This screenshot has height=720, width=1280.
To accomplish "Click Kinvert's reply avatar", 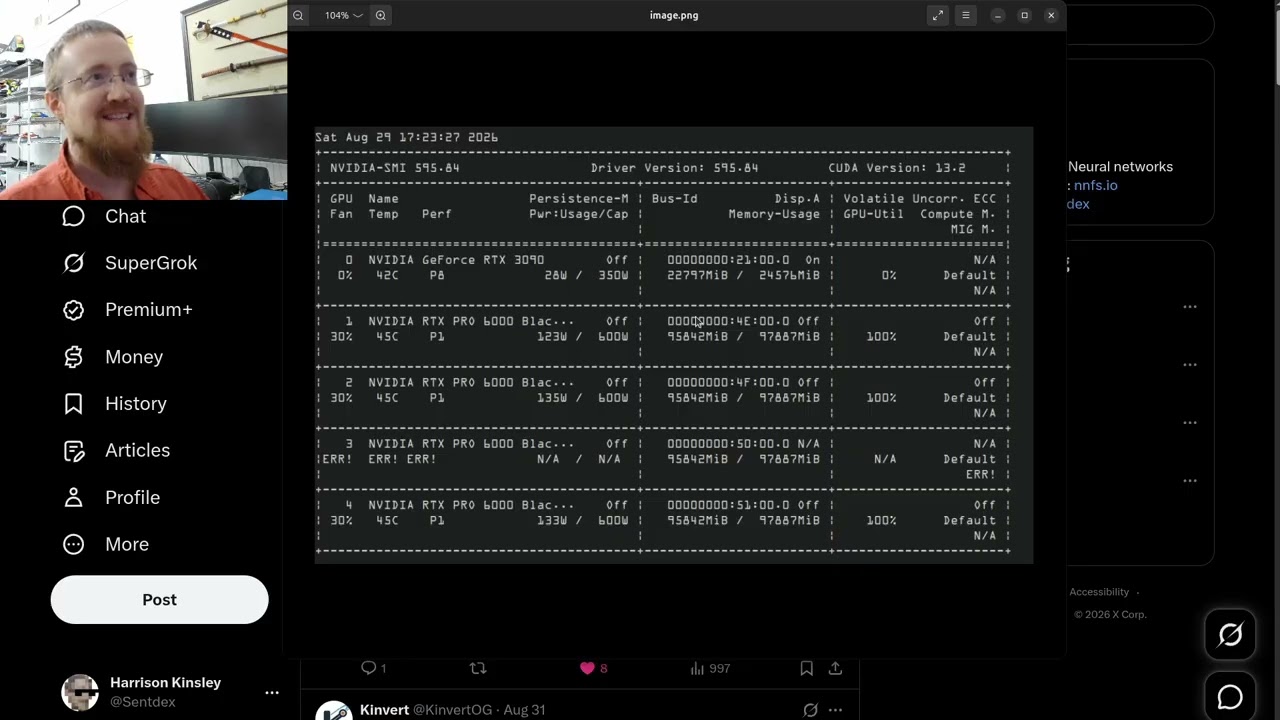I will [x=334, y=711].
